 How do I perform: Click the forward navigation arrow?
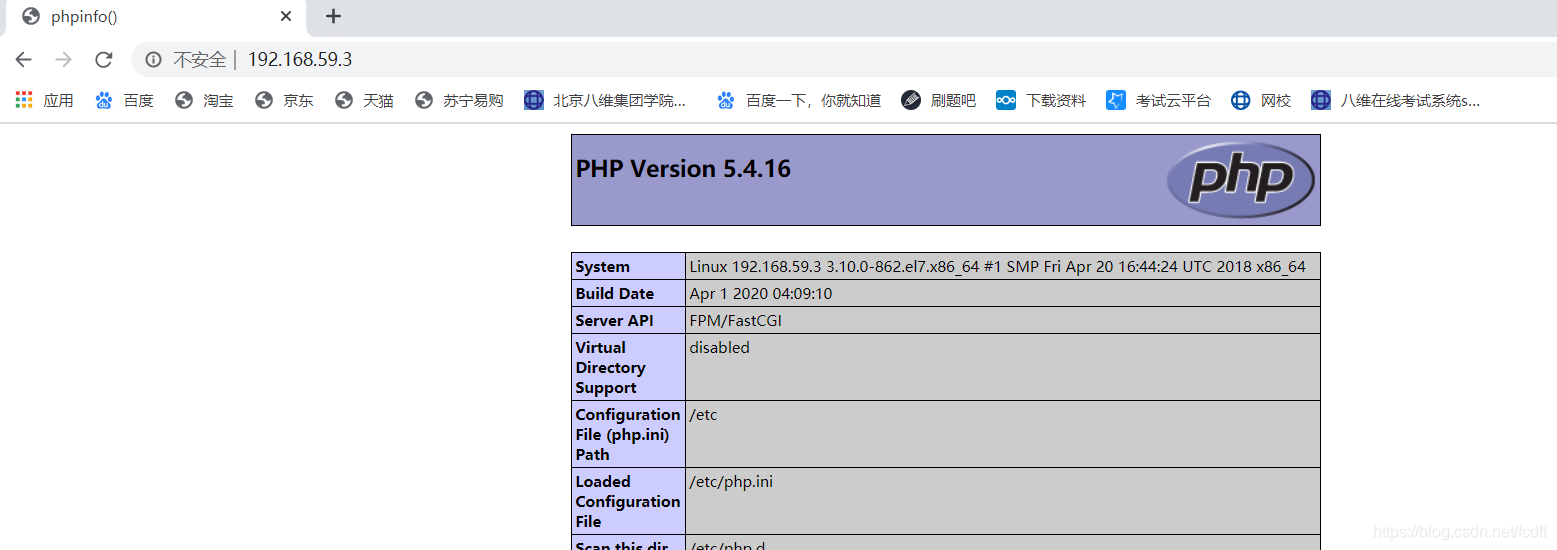tap(64, 60)
